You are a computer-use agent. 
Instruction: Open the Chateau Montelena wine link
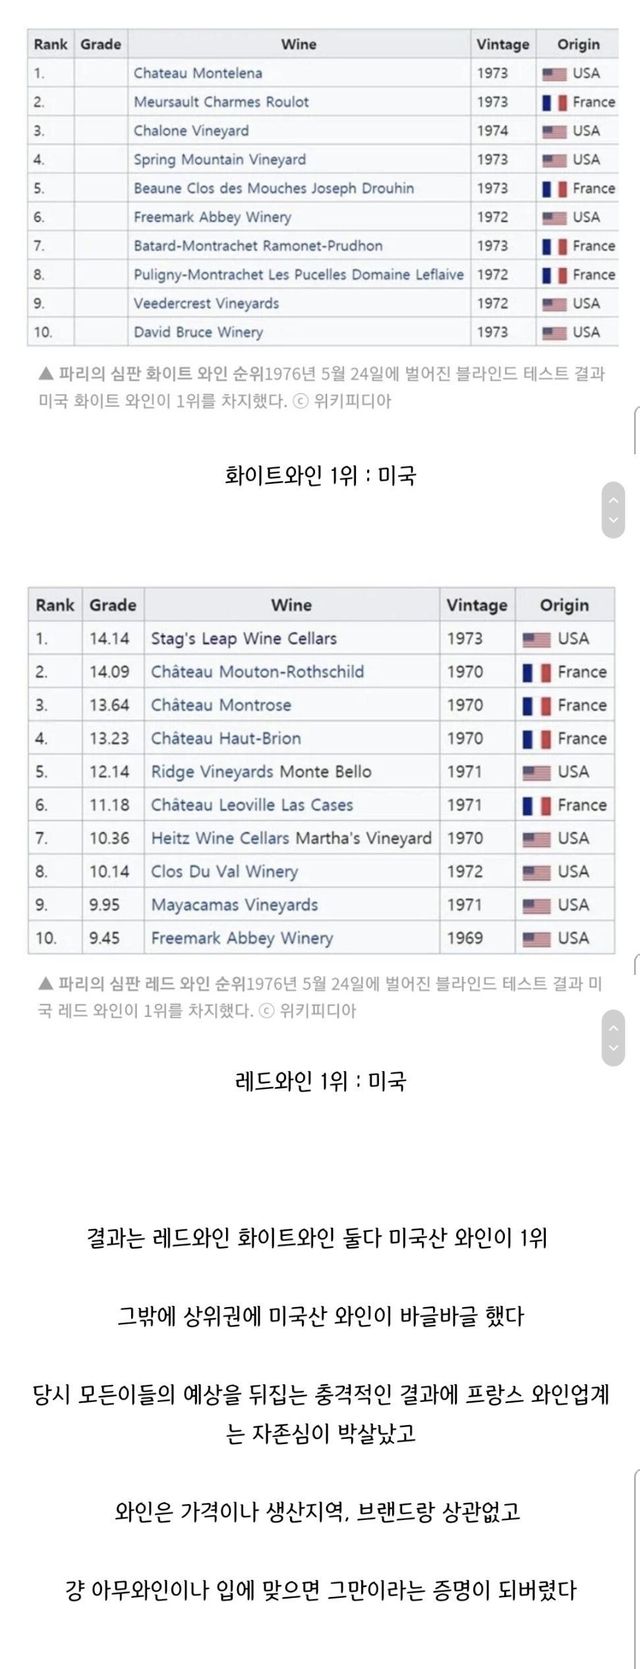click(x=198, y=73)
